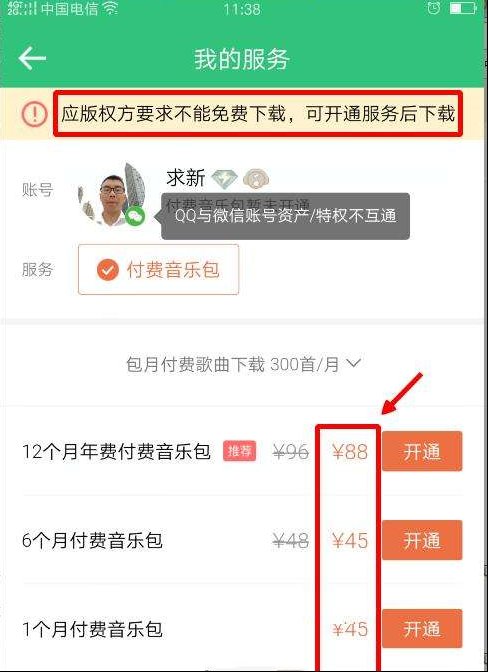
Task: Tap the warning exclamation icon
Action: click(35, 114)
